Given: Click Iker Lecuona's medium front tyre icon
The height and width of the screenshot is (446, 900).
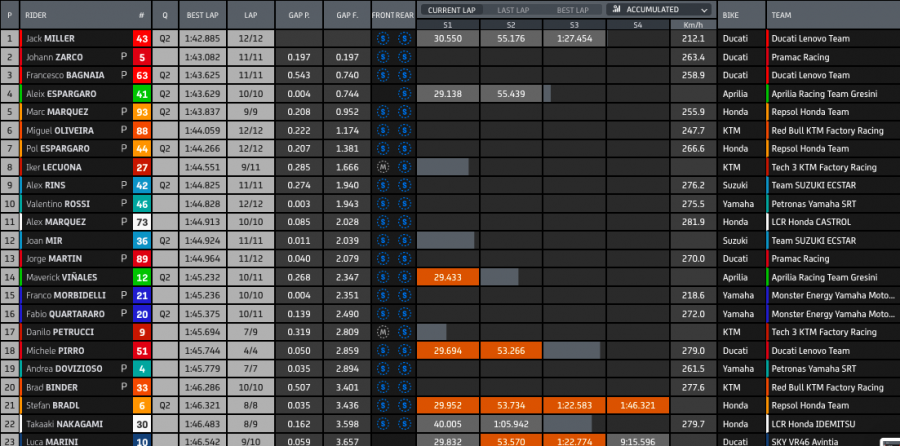Looking at the screenshot, I should (x=383, y=167).
